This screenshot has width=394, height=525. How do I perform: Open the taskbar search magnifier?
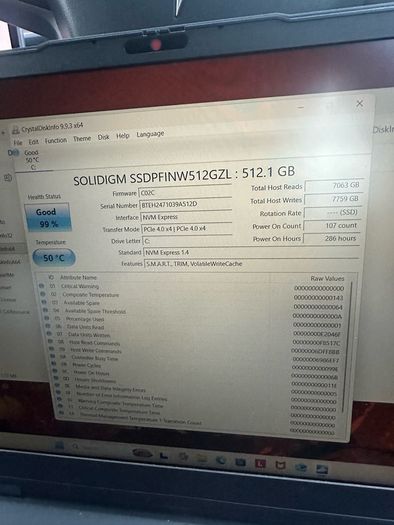[76, 446]
